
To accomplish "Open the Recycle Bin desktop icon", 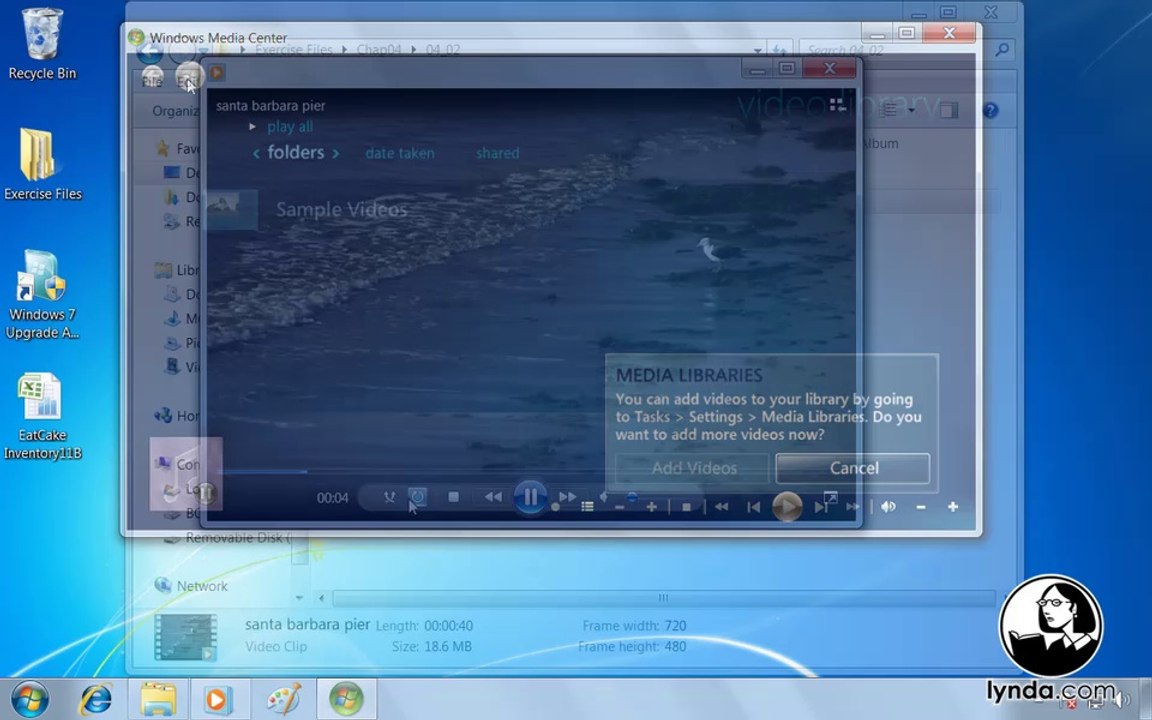I will pos(42,43).
